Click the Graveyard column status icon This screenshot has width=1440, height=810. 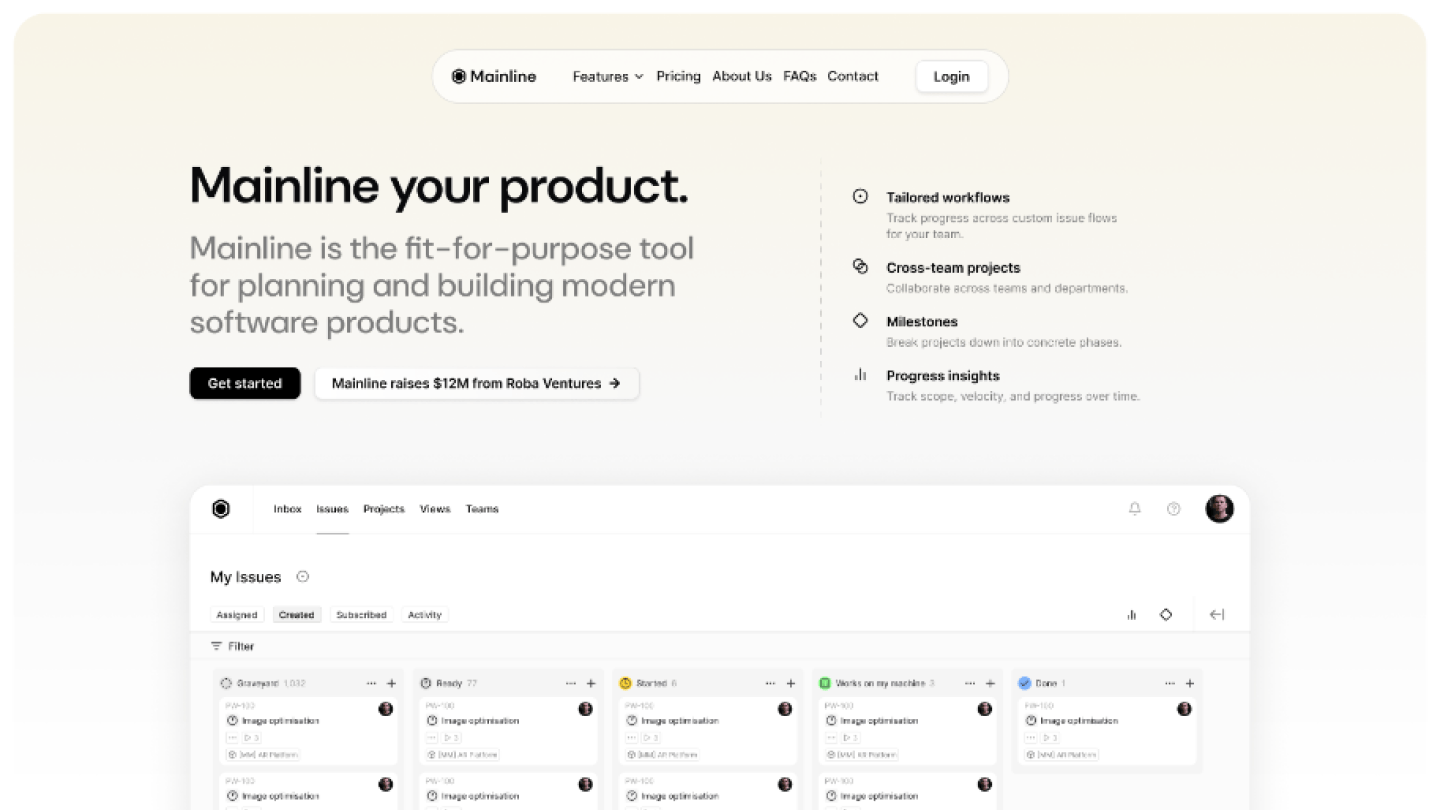[226, 683]
